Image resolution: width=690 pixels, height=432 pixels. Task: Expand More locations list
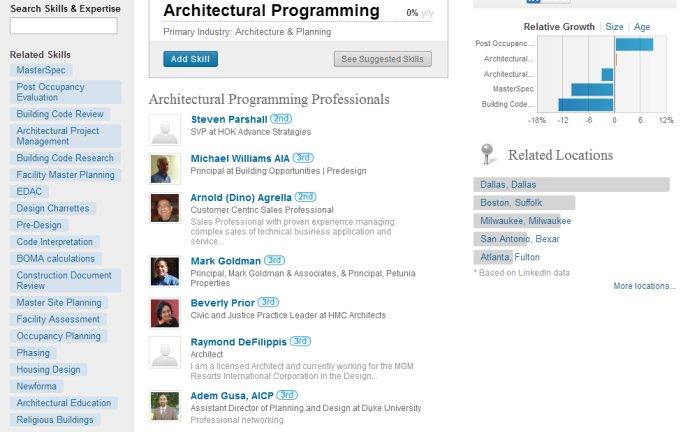pos(644,286)
